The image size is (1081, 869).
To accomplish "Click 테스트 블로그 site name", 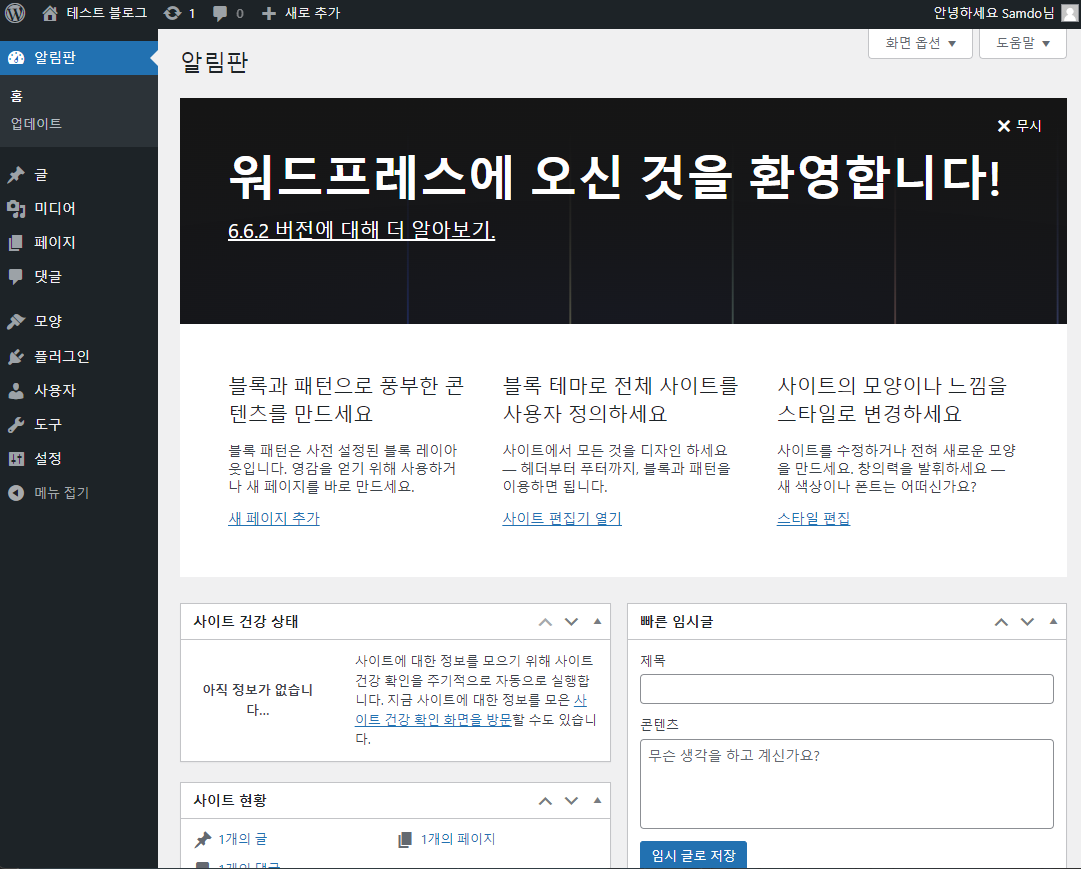I will click(107, 13).
